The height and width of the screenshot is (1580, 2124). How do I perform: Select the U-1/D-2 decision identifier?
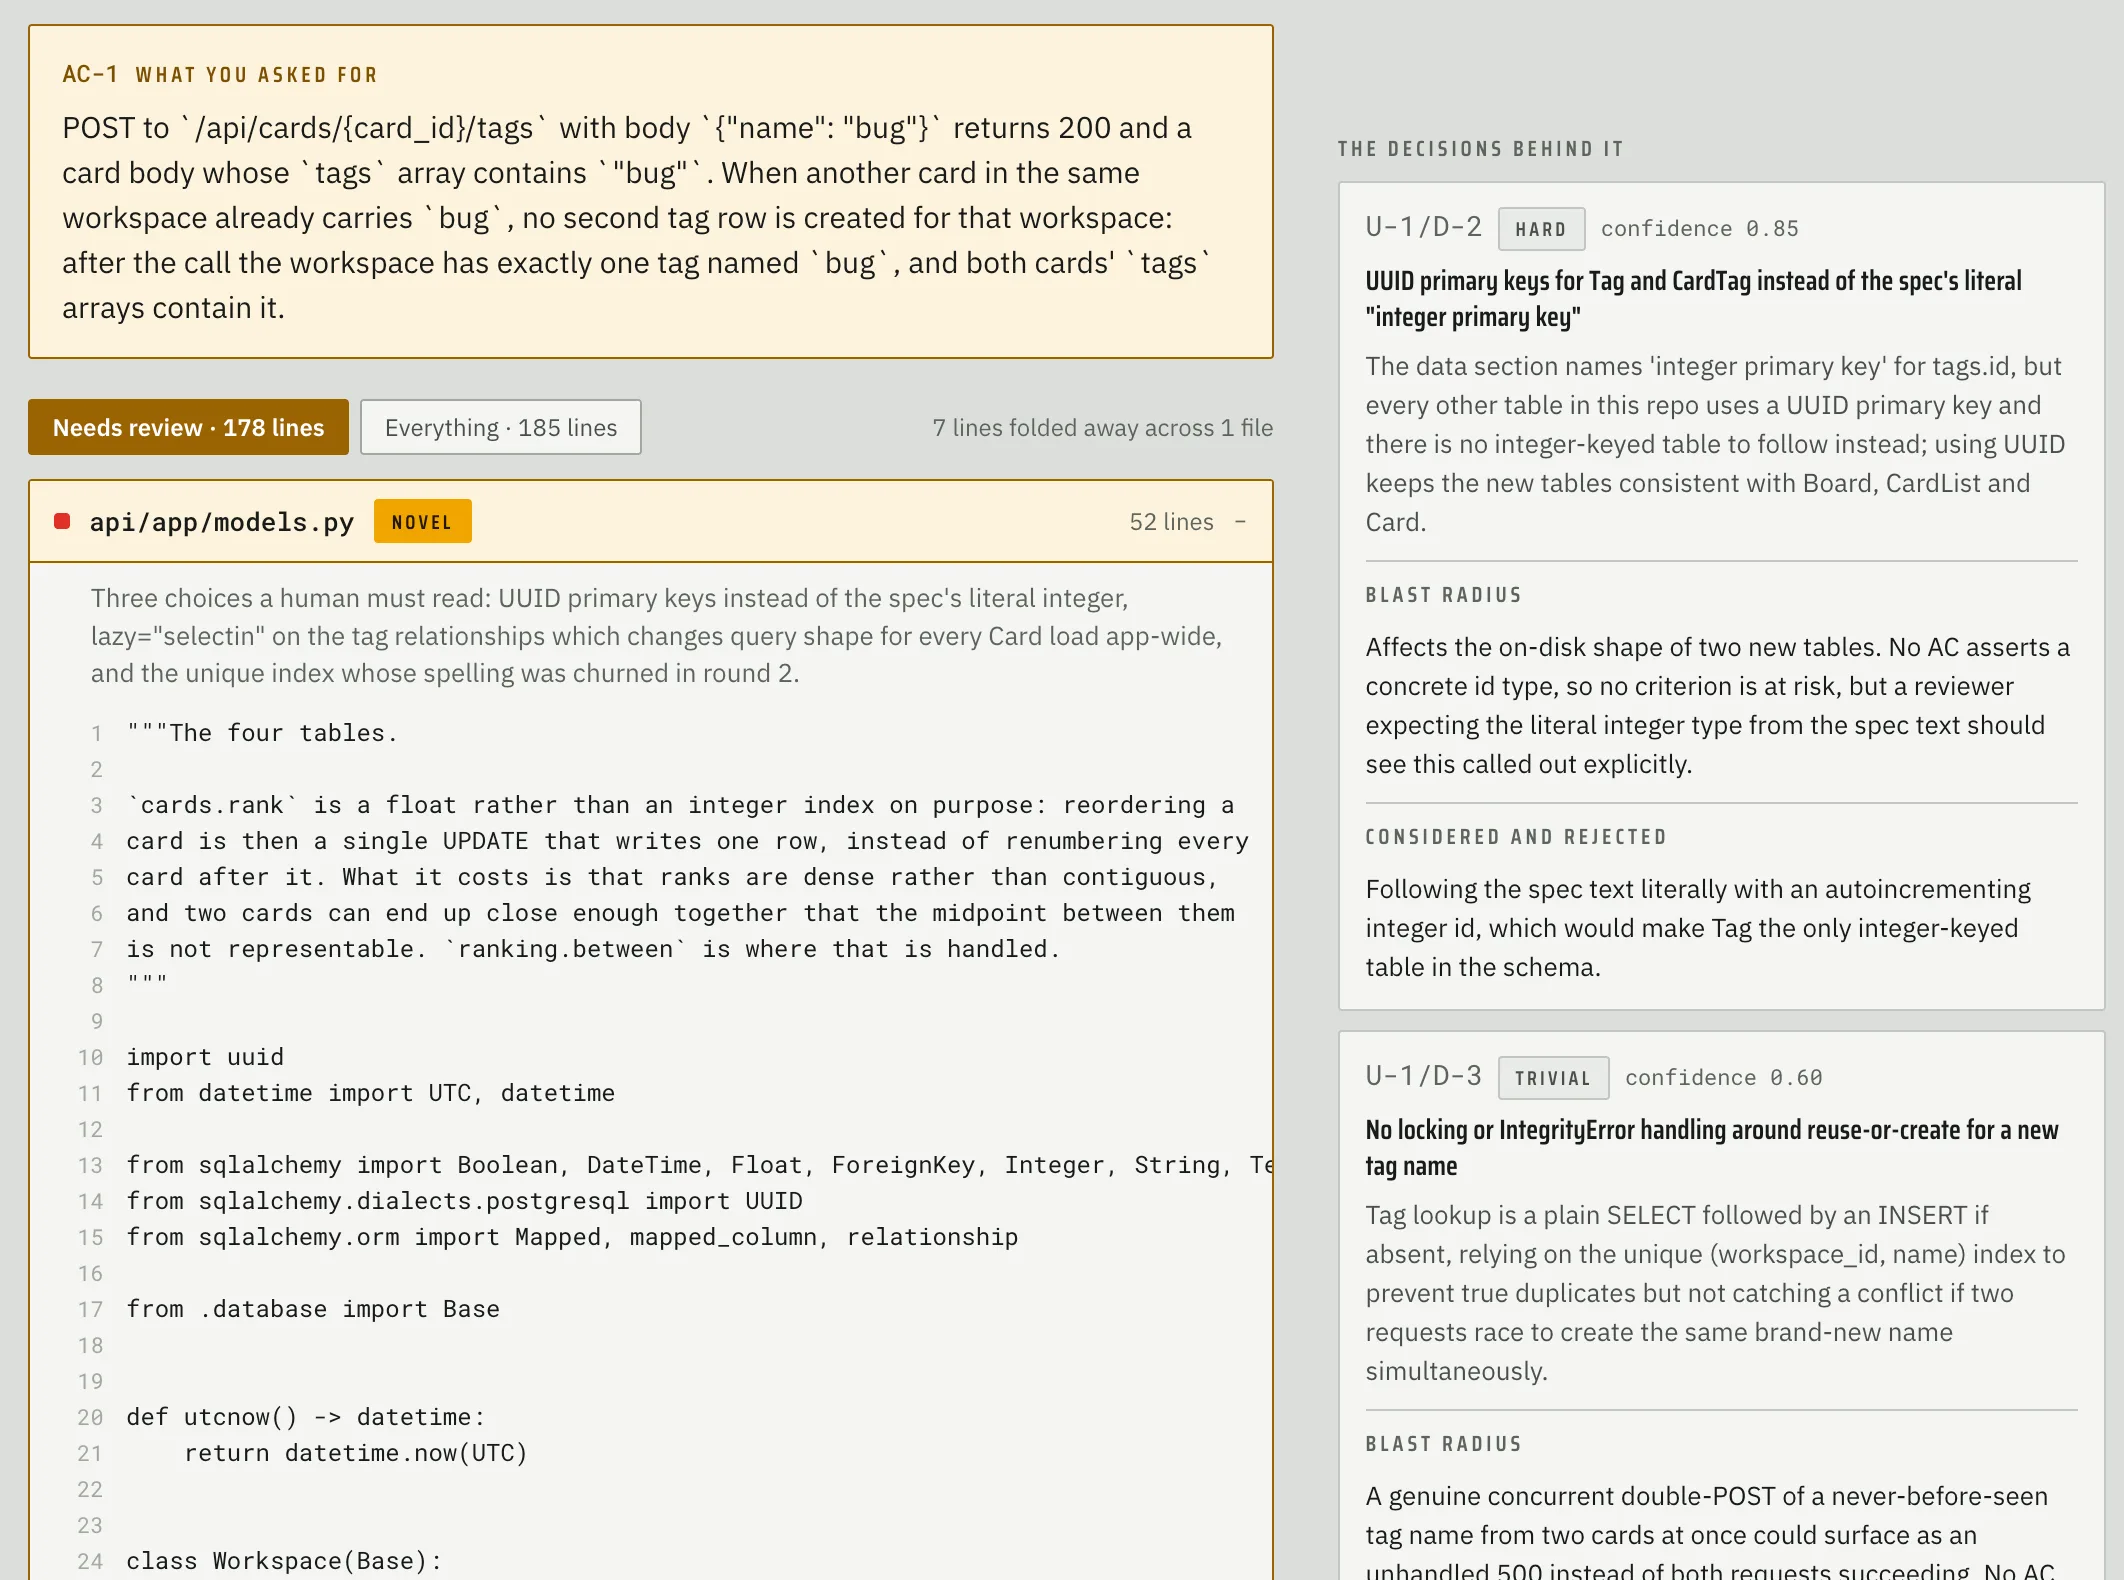[1424, 227]
